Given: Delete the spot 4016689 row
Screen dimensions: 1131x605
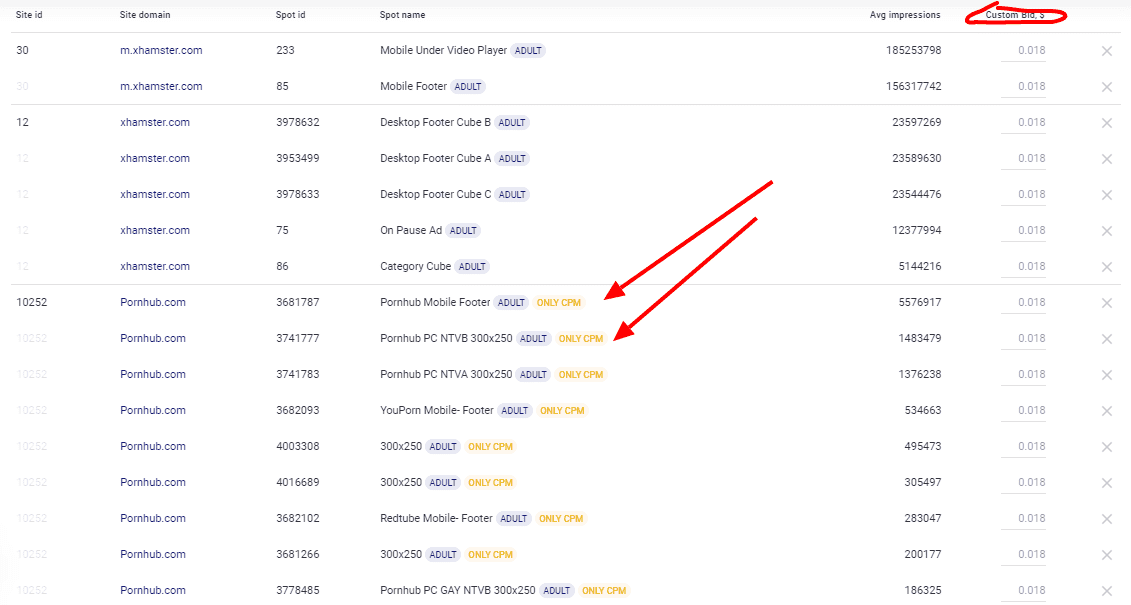Looking at the screenshot, I should tap(1106, 483).
